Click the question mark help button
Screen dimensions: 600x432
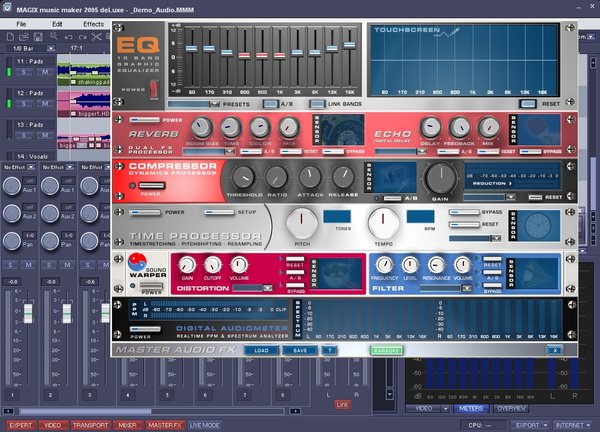click(329, 350)
